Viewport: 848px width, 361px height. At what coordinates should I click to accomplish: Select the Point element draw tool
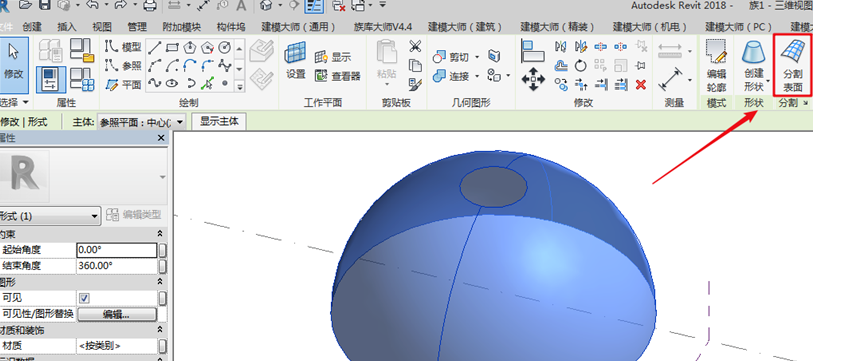click(224, 83)
